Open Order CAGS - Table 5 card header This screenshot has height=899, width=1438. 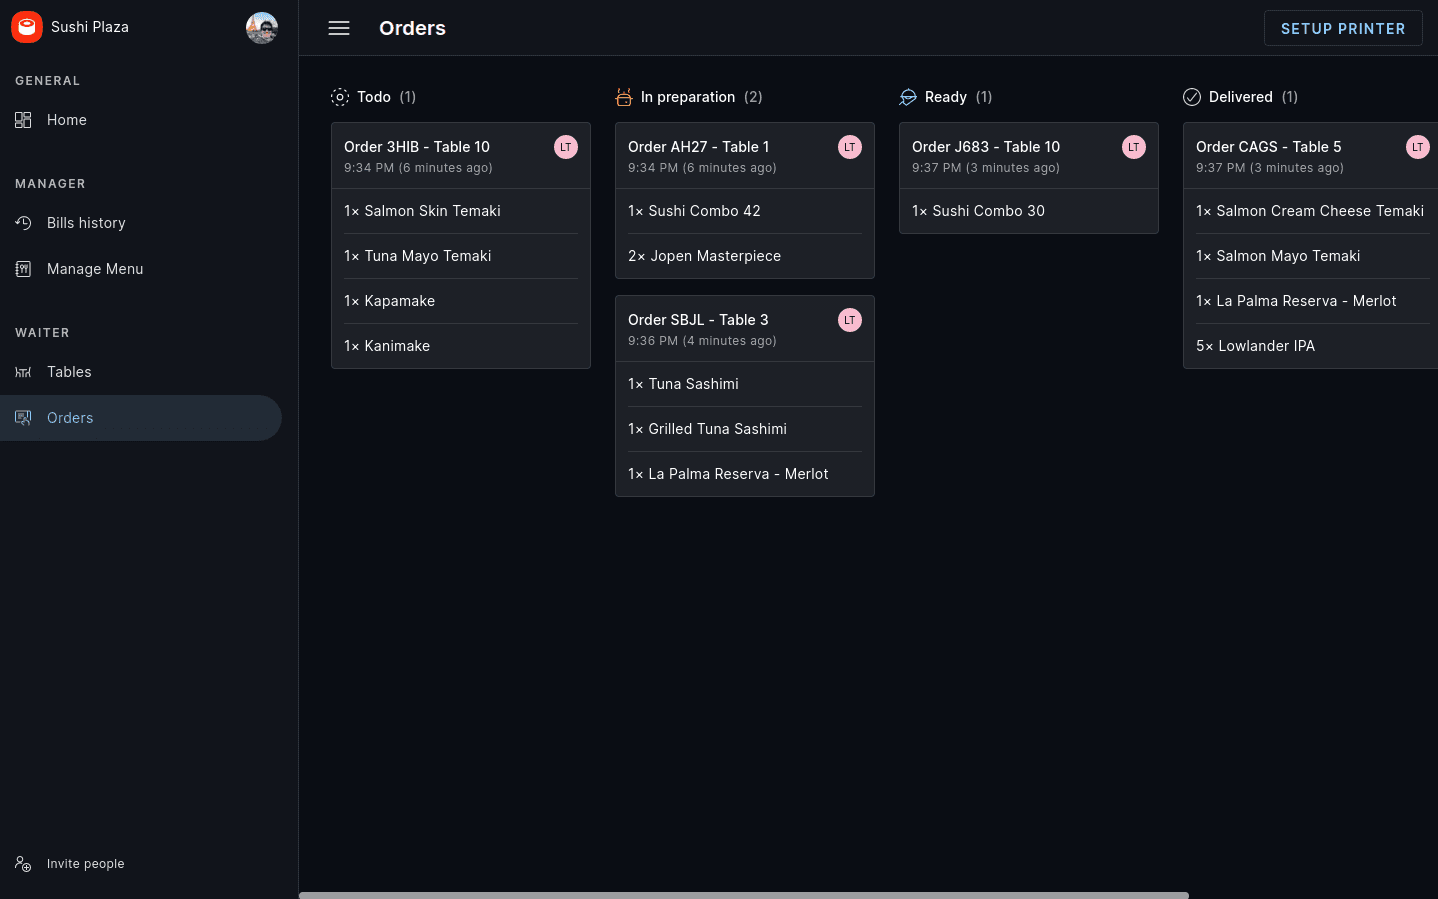pyautogui.click(x=1311, y=156)
